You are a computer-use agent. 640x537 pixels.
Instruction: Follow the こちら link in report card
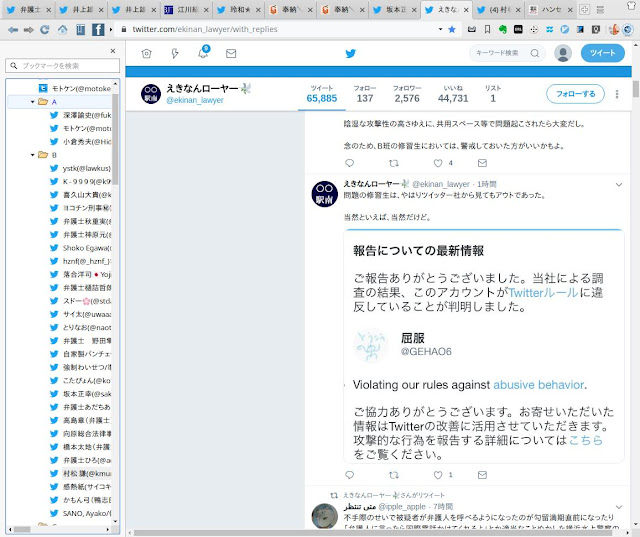(x=585, y=440)
